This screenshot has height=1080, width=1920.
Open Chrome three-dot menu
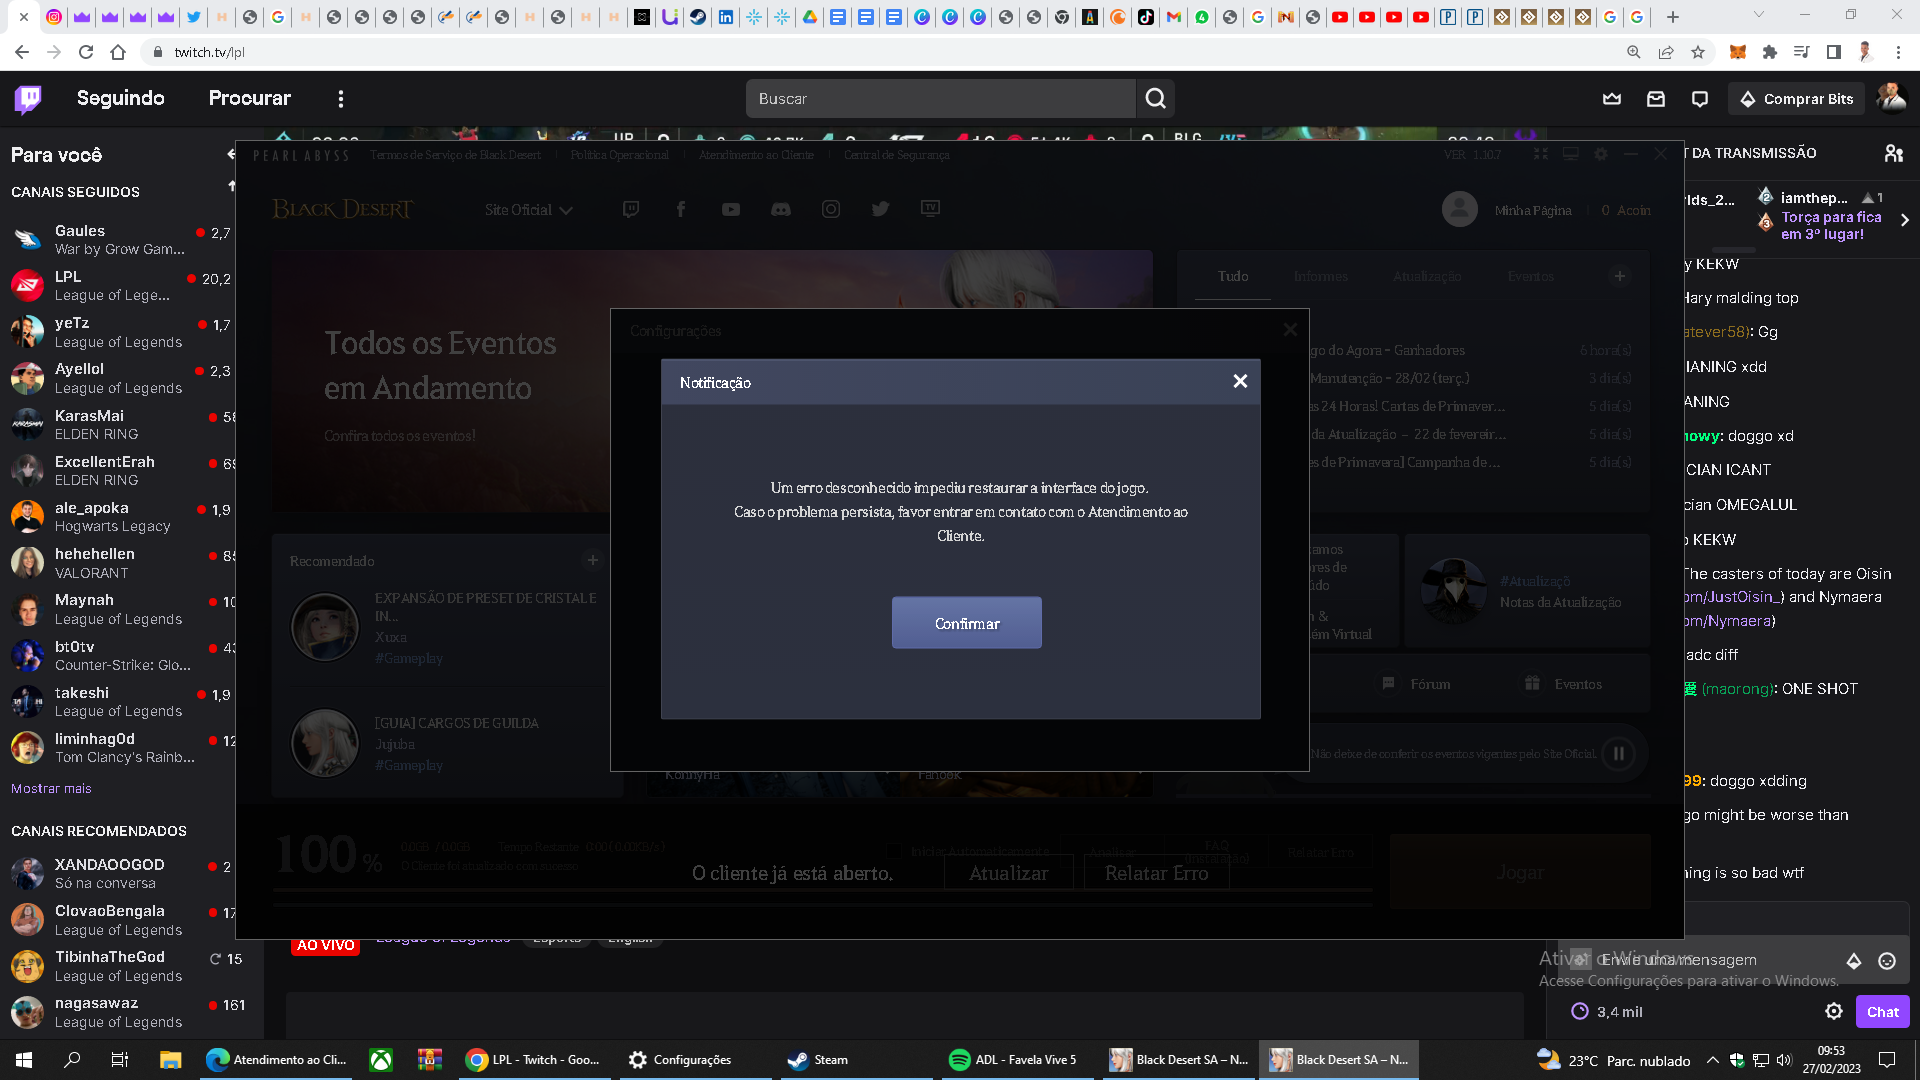pos(1898,52)
